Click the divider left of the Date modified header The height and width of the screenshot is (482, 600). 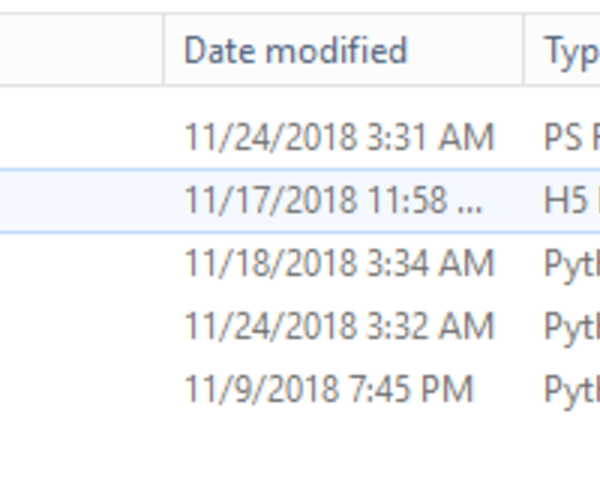(164, 50)
